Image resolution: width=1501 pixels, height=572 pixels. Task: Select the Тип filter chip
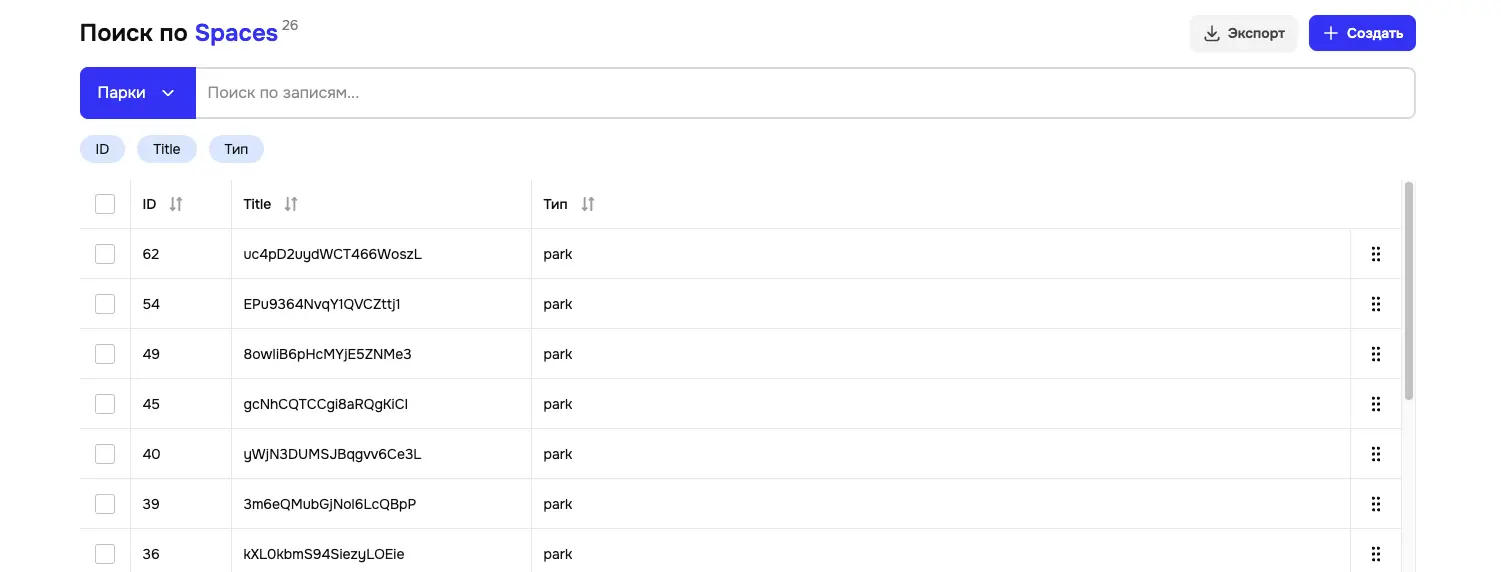point(236,149)
